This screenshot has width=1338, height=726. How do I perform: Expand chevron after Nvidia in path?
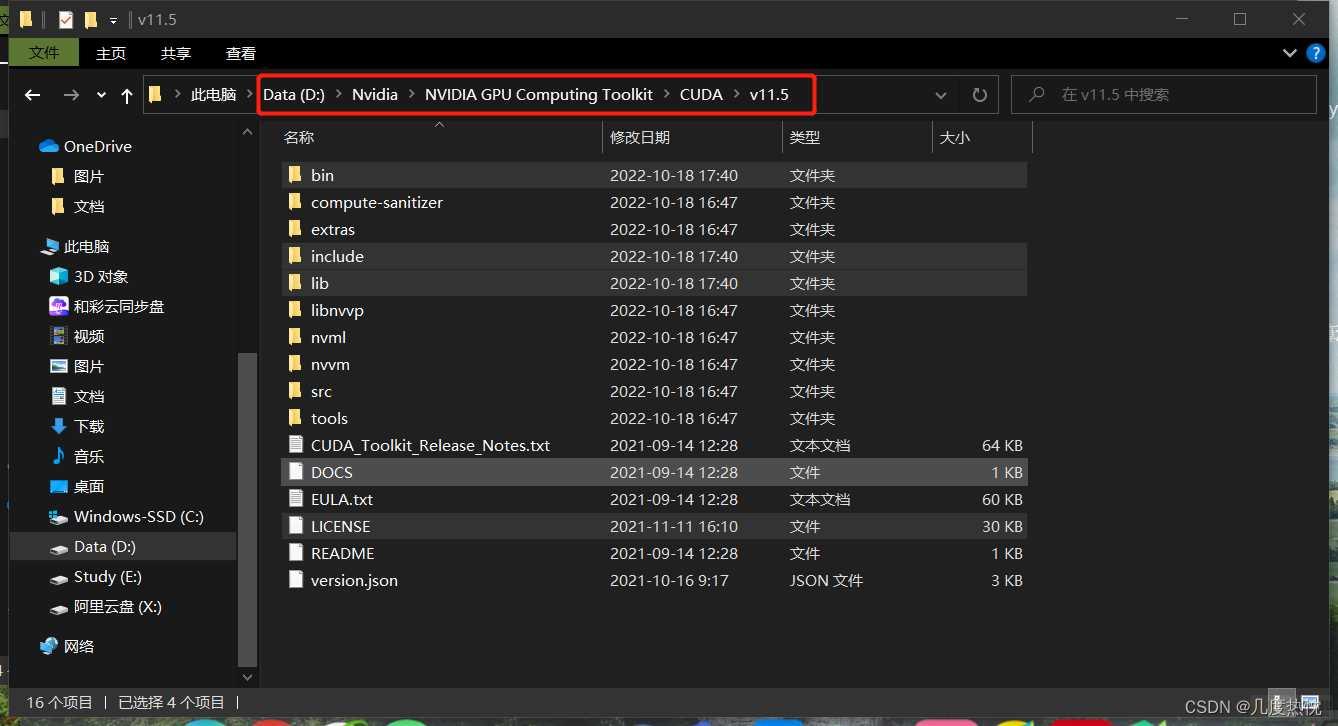point(411,94)
